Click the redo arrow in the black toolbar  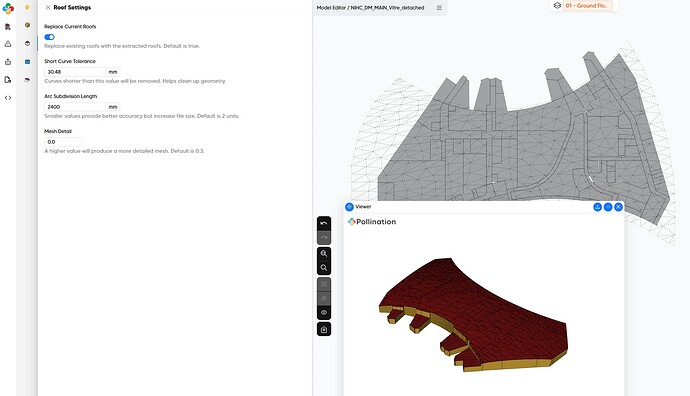pos(324,238)
